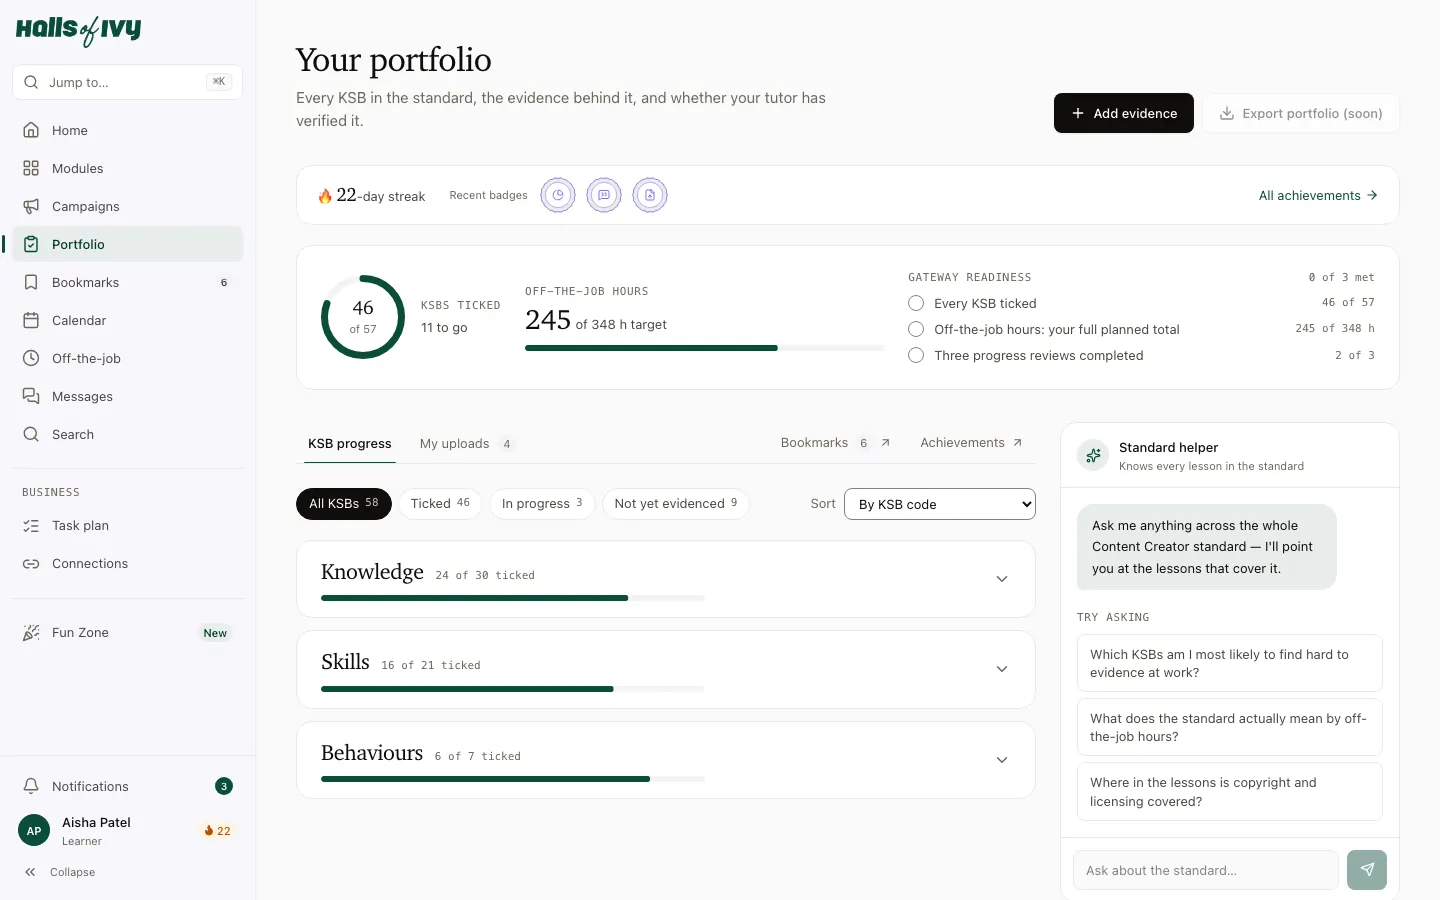Open Modules grid icon in sidebar
This screenshot has height=900, width=1440.
(31, 168)
